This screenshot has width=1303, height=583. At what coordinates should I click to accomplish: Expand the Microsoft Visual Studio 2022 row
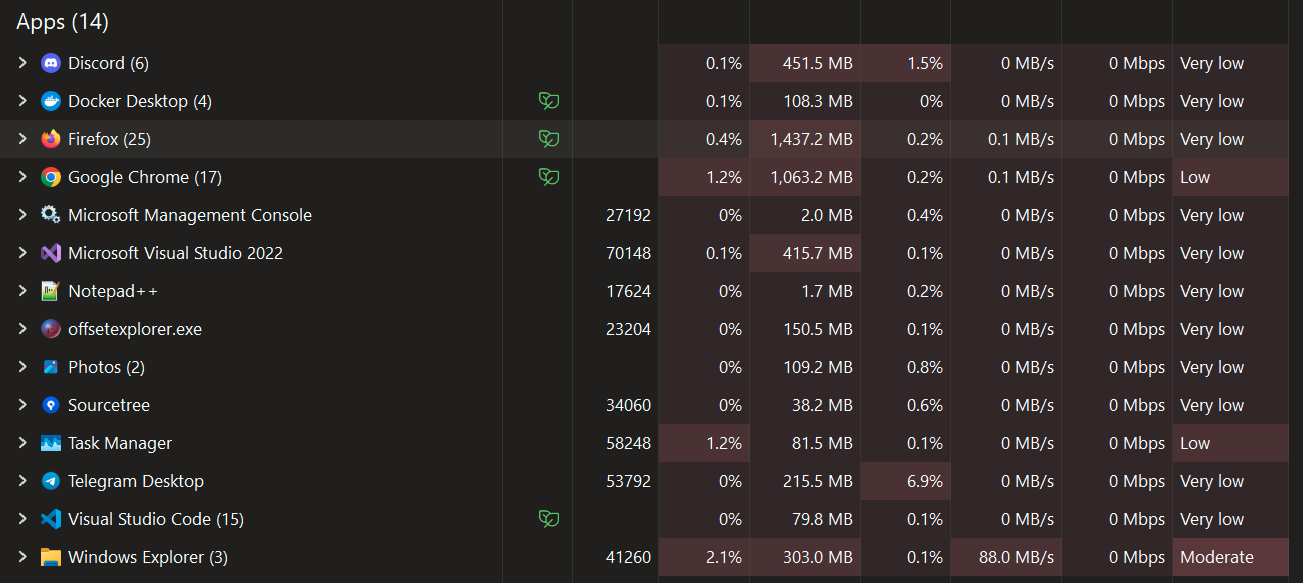(x=22, y=253)
